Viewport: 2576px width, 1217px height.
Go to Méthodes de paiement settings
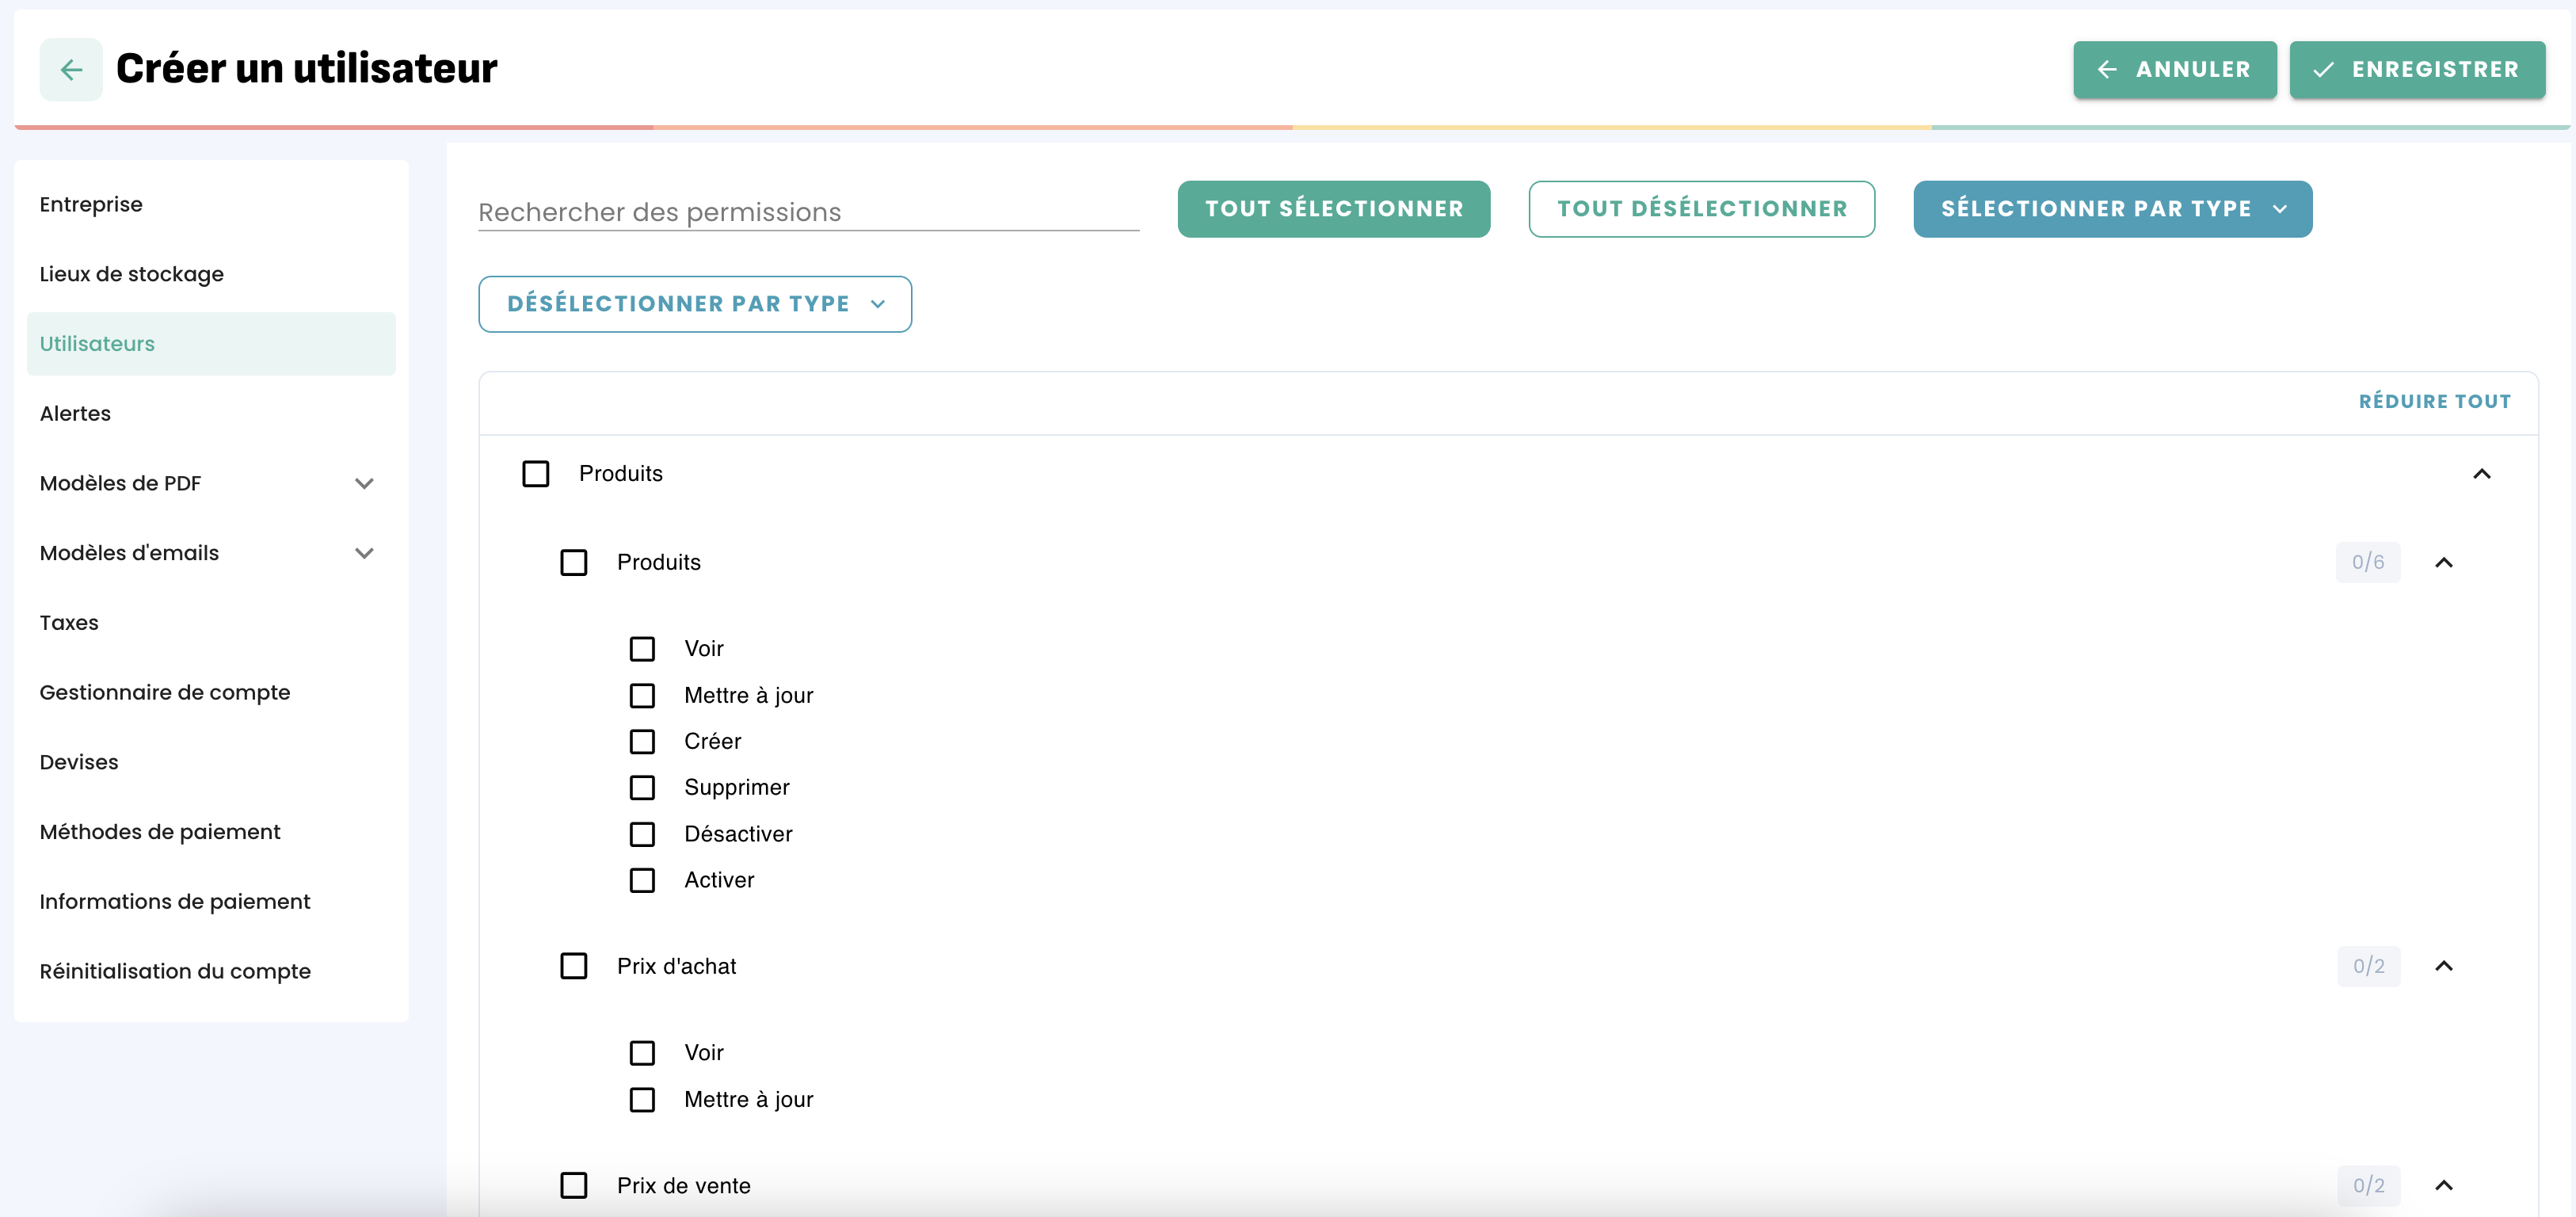tap(160, 832)
